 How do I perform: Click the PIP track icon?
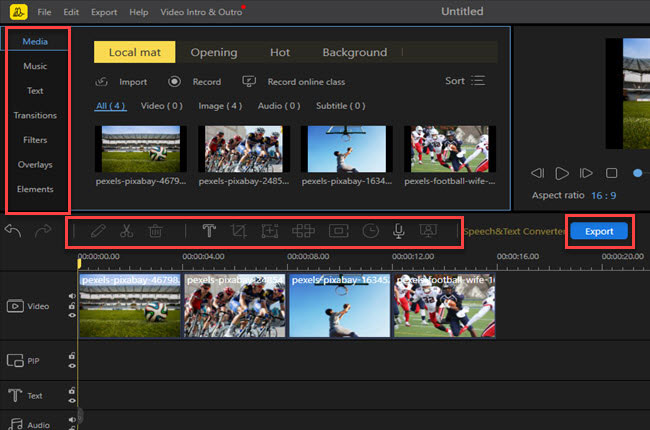coord(15,361)
